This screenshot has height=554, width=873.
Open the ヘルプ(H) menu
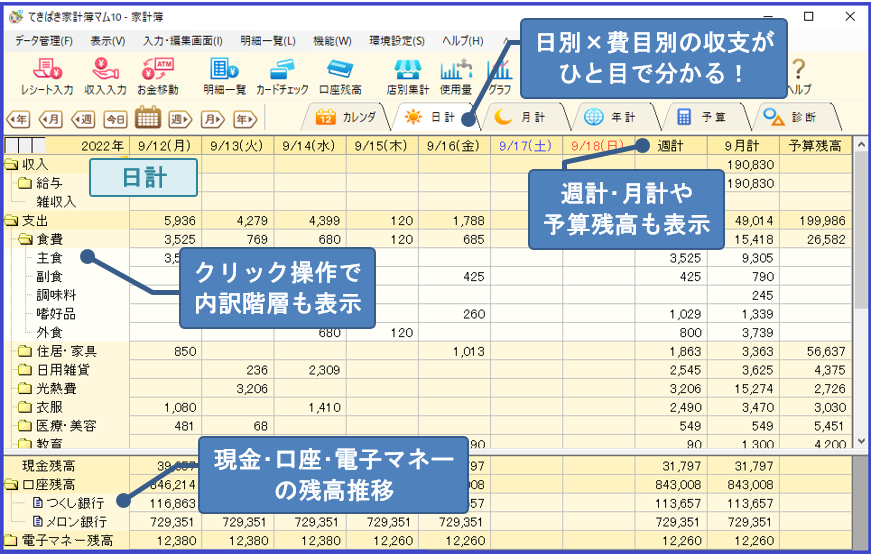[x=462, y=41]
